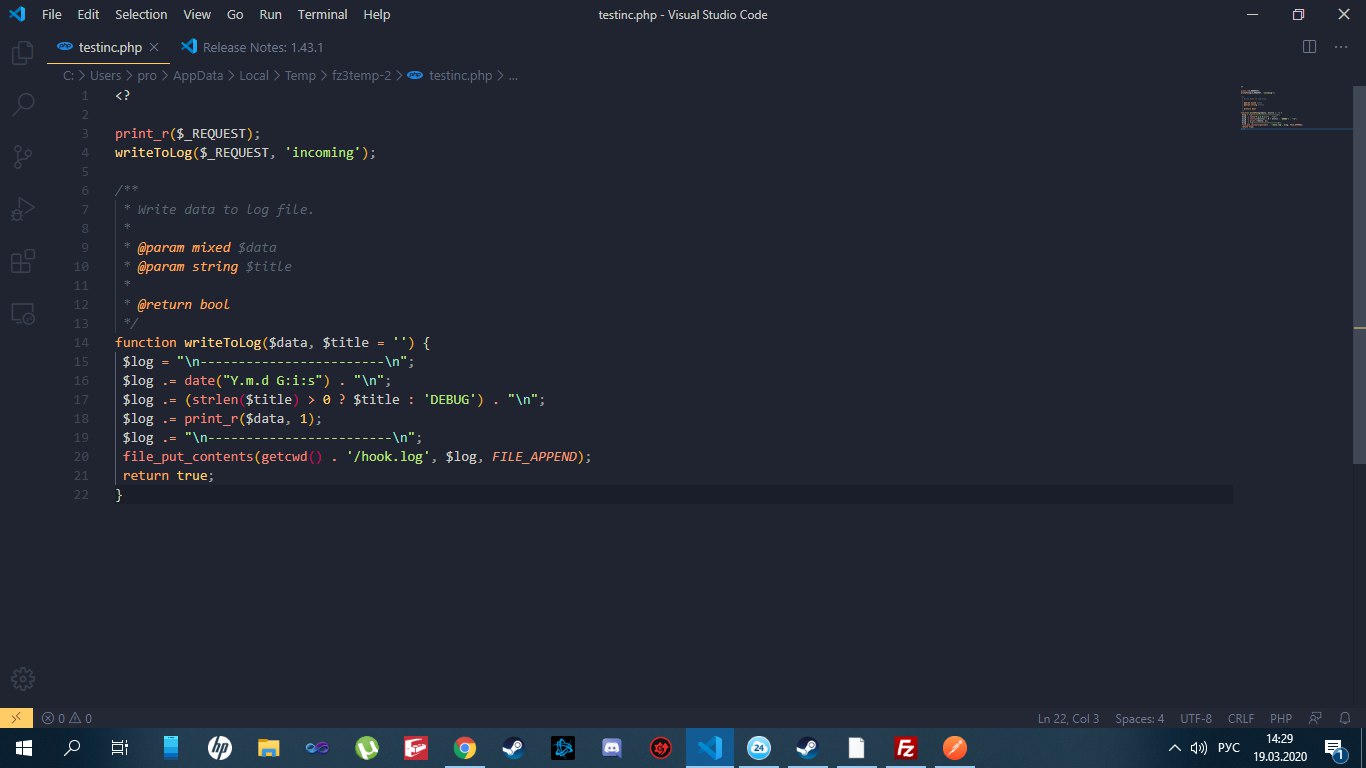Change indentation via Spaces: 4

(1139, 718)
